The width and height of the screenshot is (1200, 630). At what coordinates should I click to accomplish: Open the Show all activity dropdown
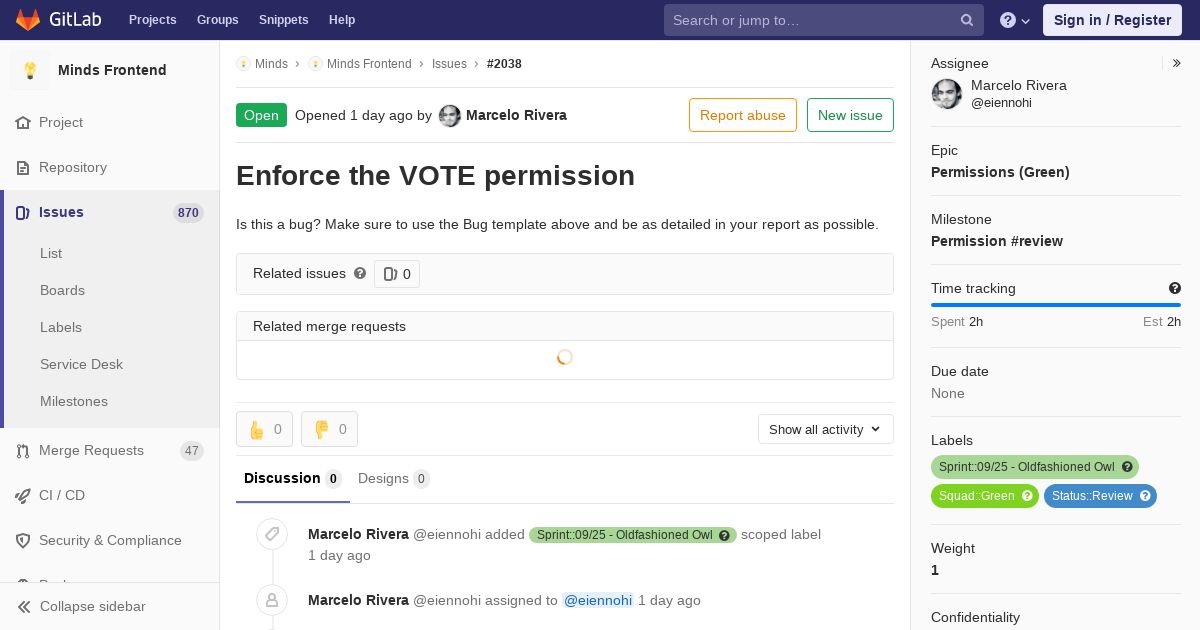pyautogui.click(x=825, y=429)
